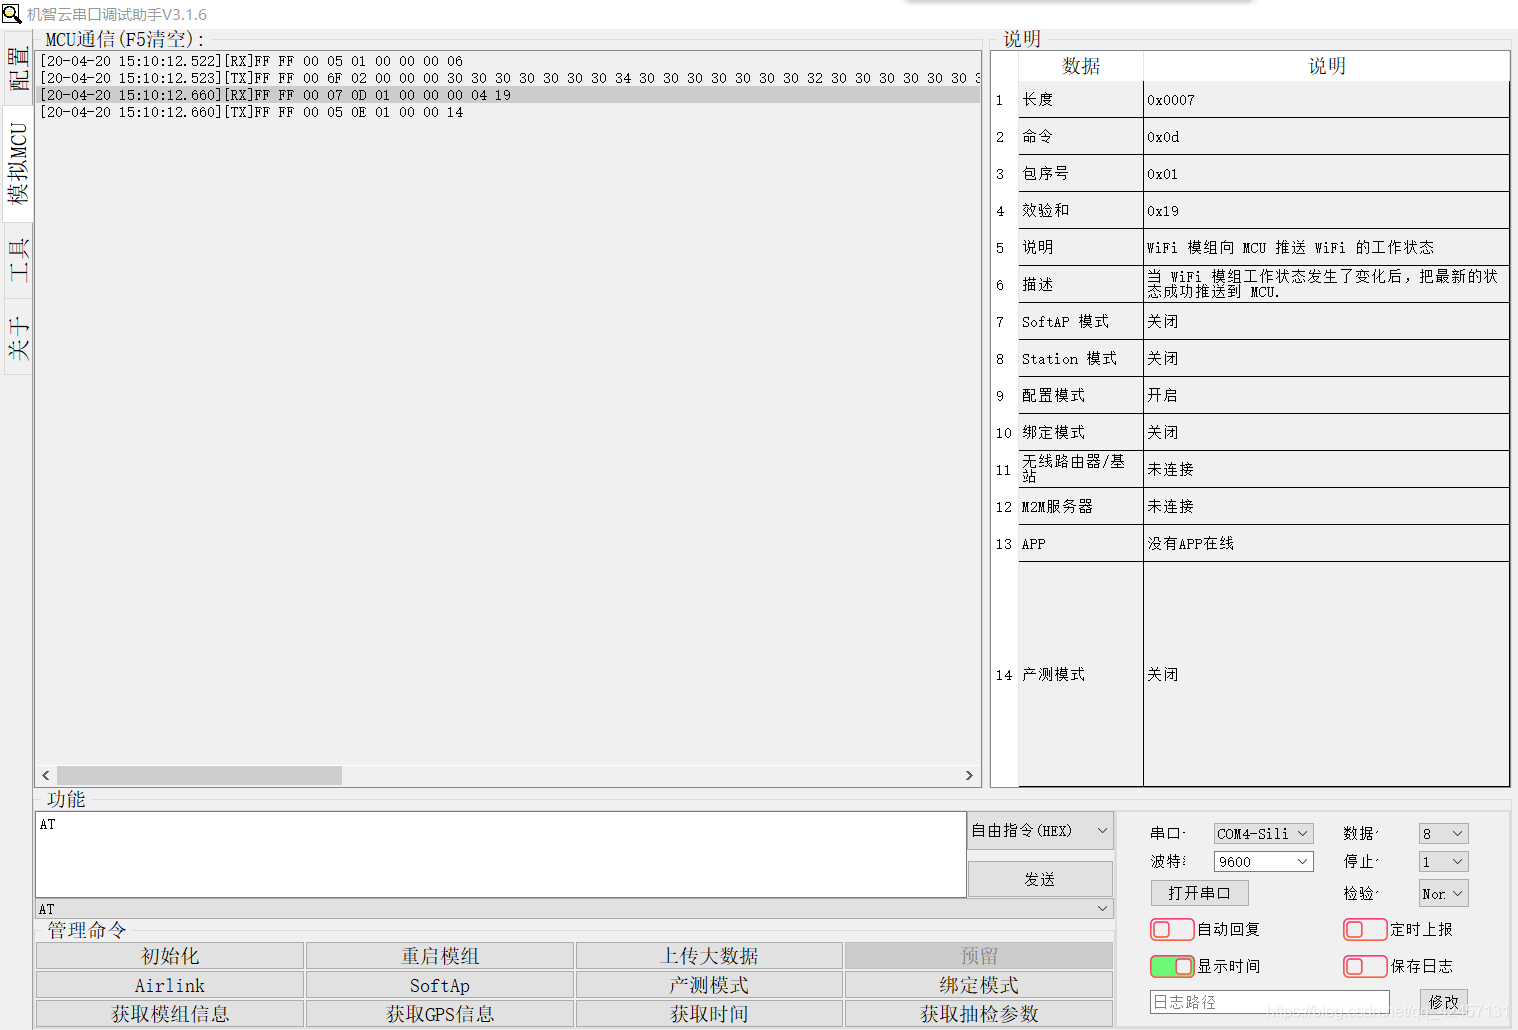Click the app magnifier icon in title bar
1518x1030 pixels.
coord(12,14)
